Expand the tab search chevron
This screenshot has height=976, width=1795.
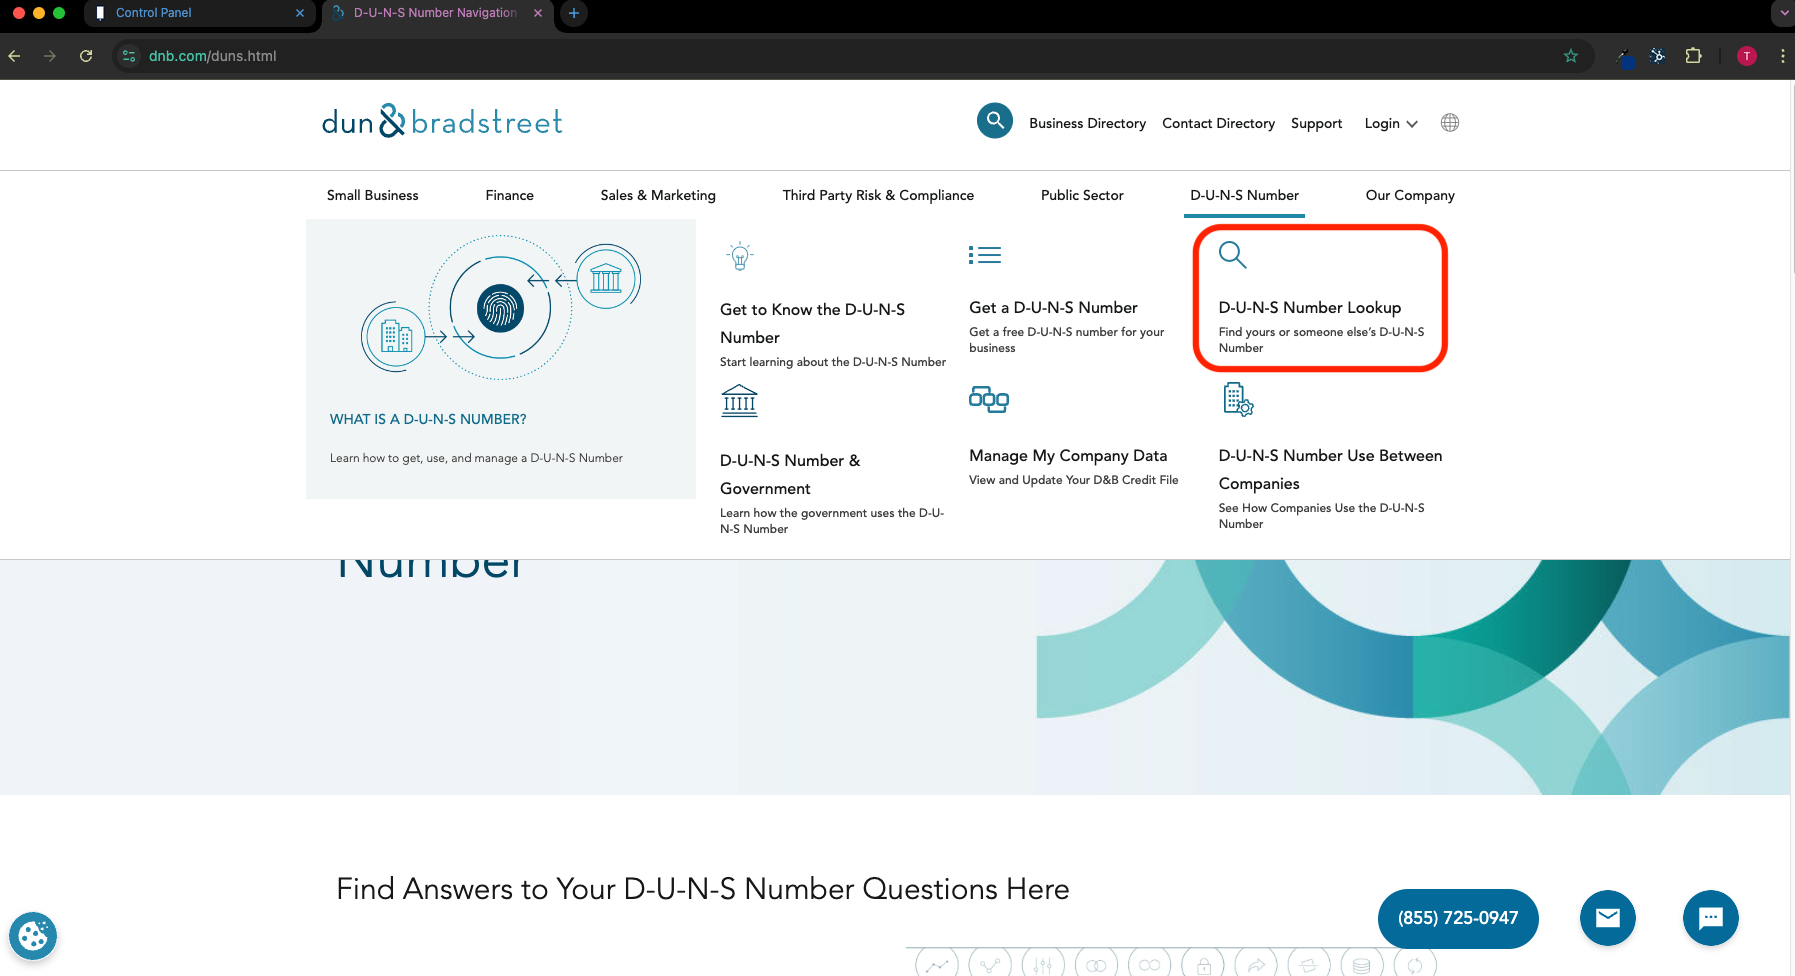tap(1783, 13)
